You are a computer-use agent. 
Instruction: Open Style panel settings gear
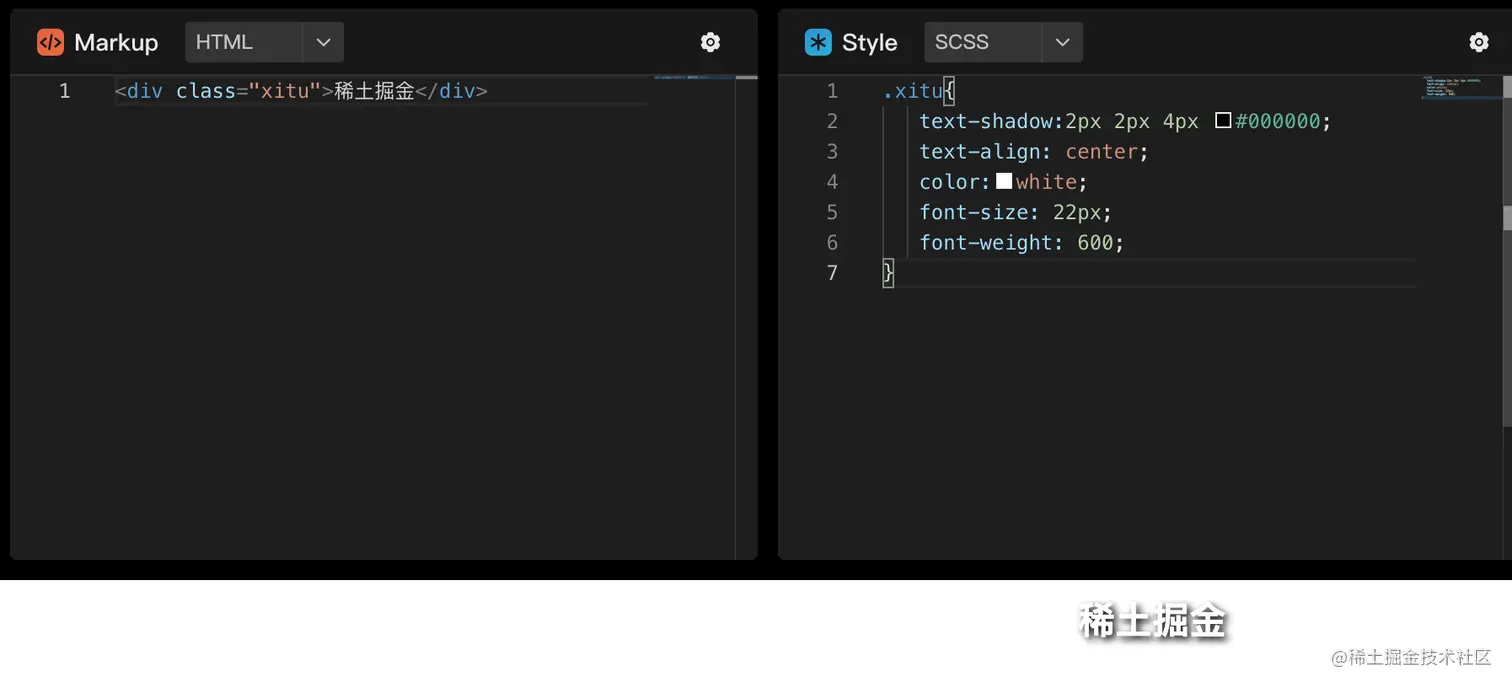1479,42
